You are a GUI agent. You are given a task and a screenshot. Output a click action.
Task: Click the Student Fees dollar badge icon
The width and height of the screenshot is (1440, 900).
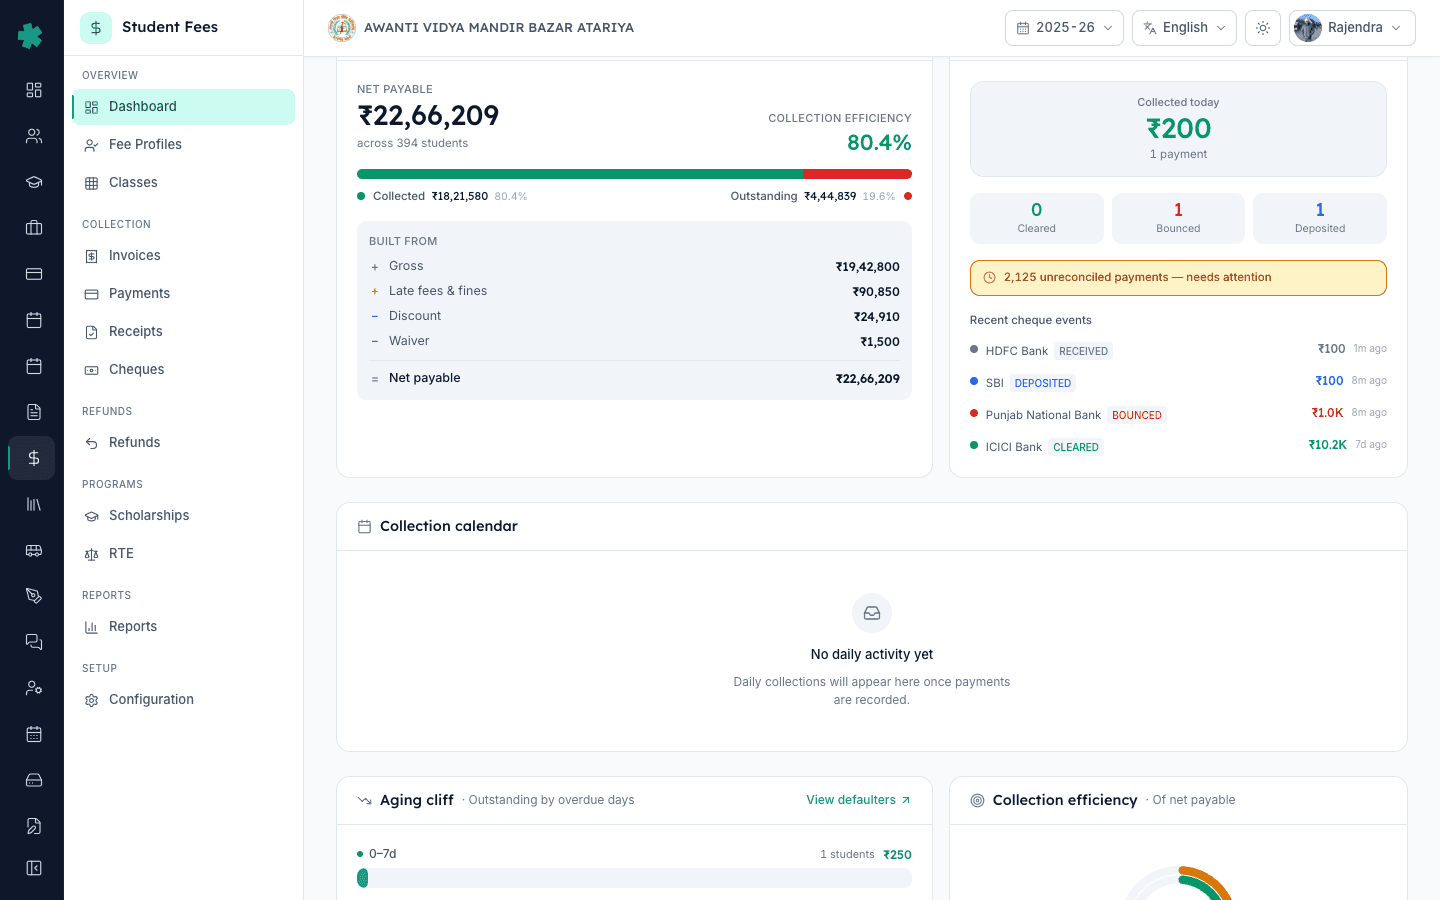[96, 28]
